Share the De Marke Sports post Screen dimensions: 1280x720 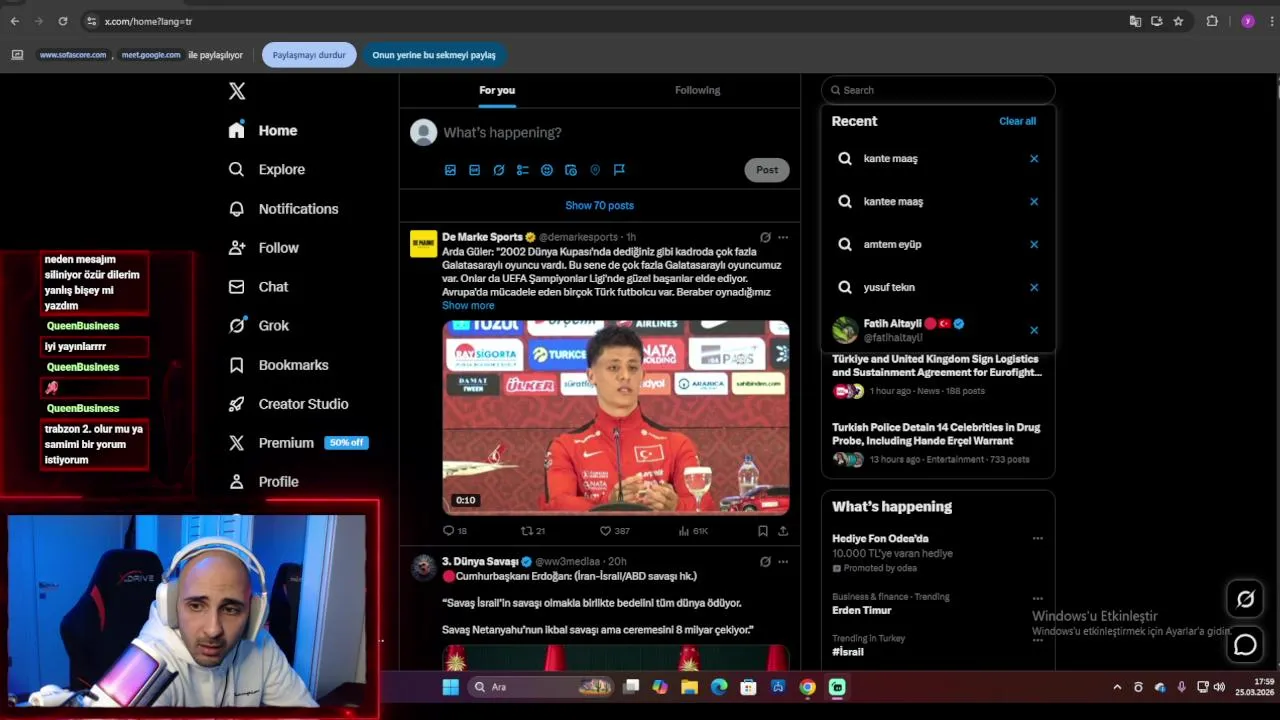(x=783, y=531)
